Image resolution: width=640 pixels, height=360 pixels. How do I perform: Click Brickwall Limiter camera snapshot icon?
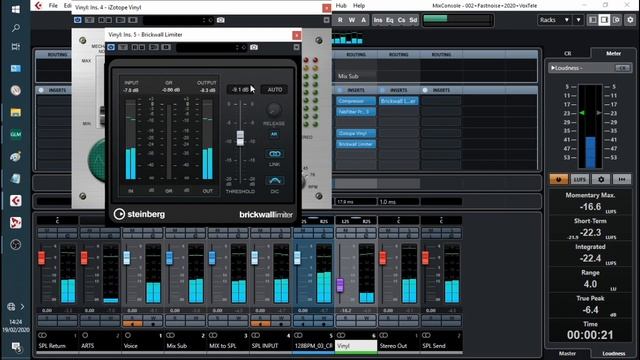(254, 47)
